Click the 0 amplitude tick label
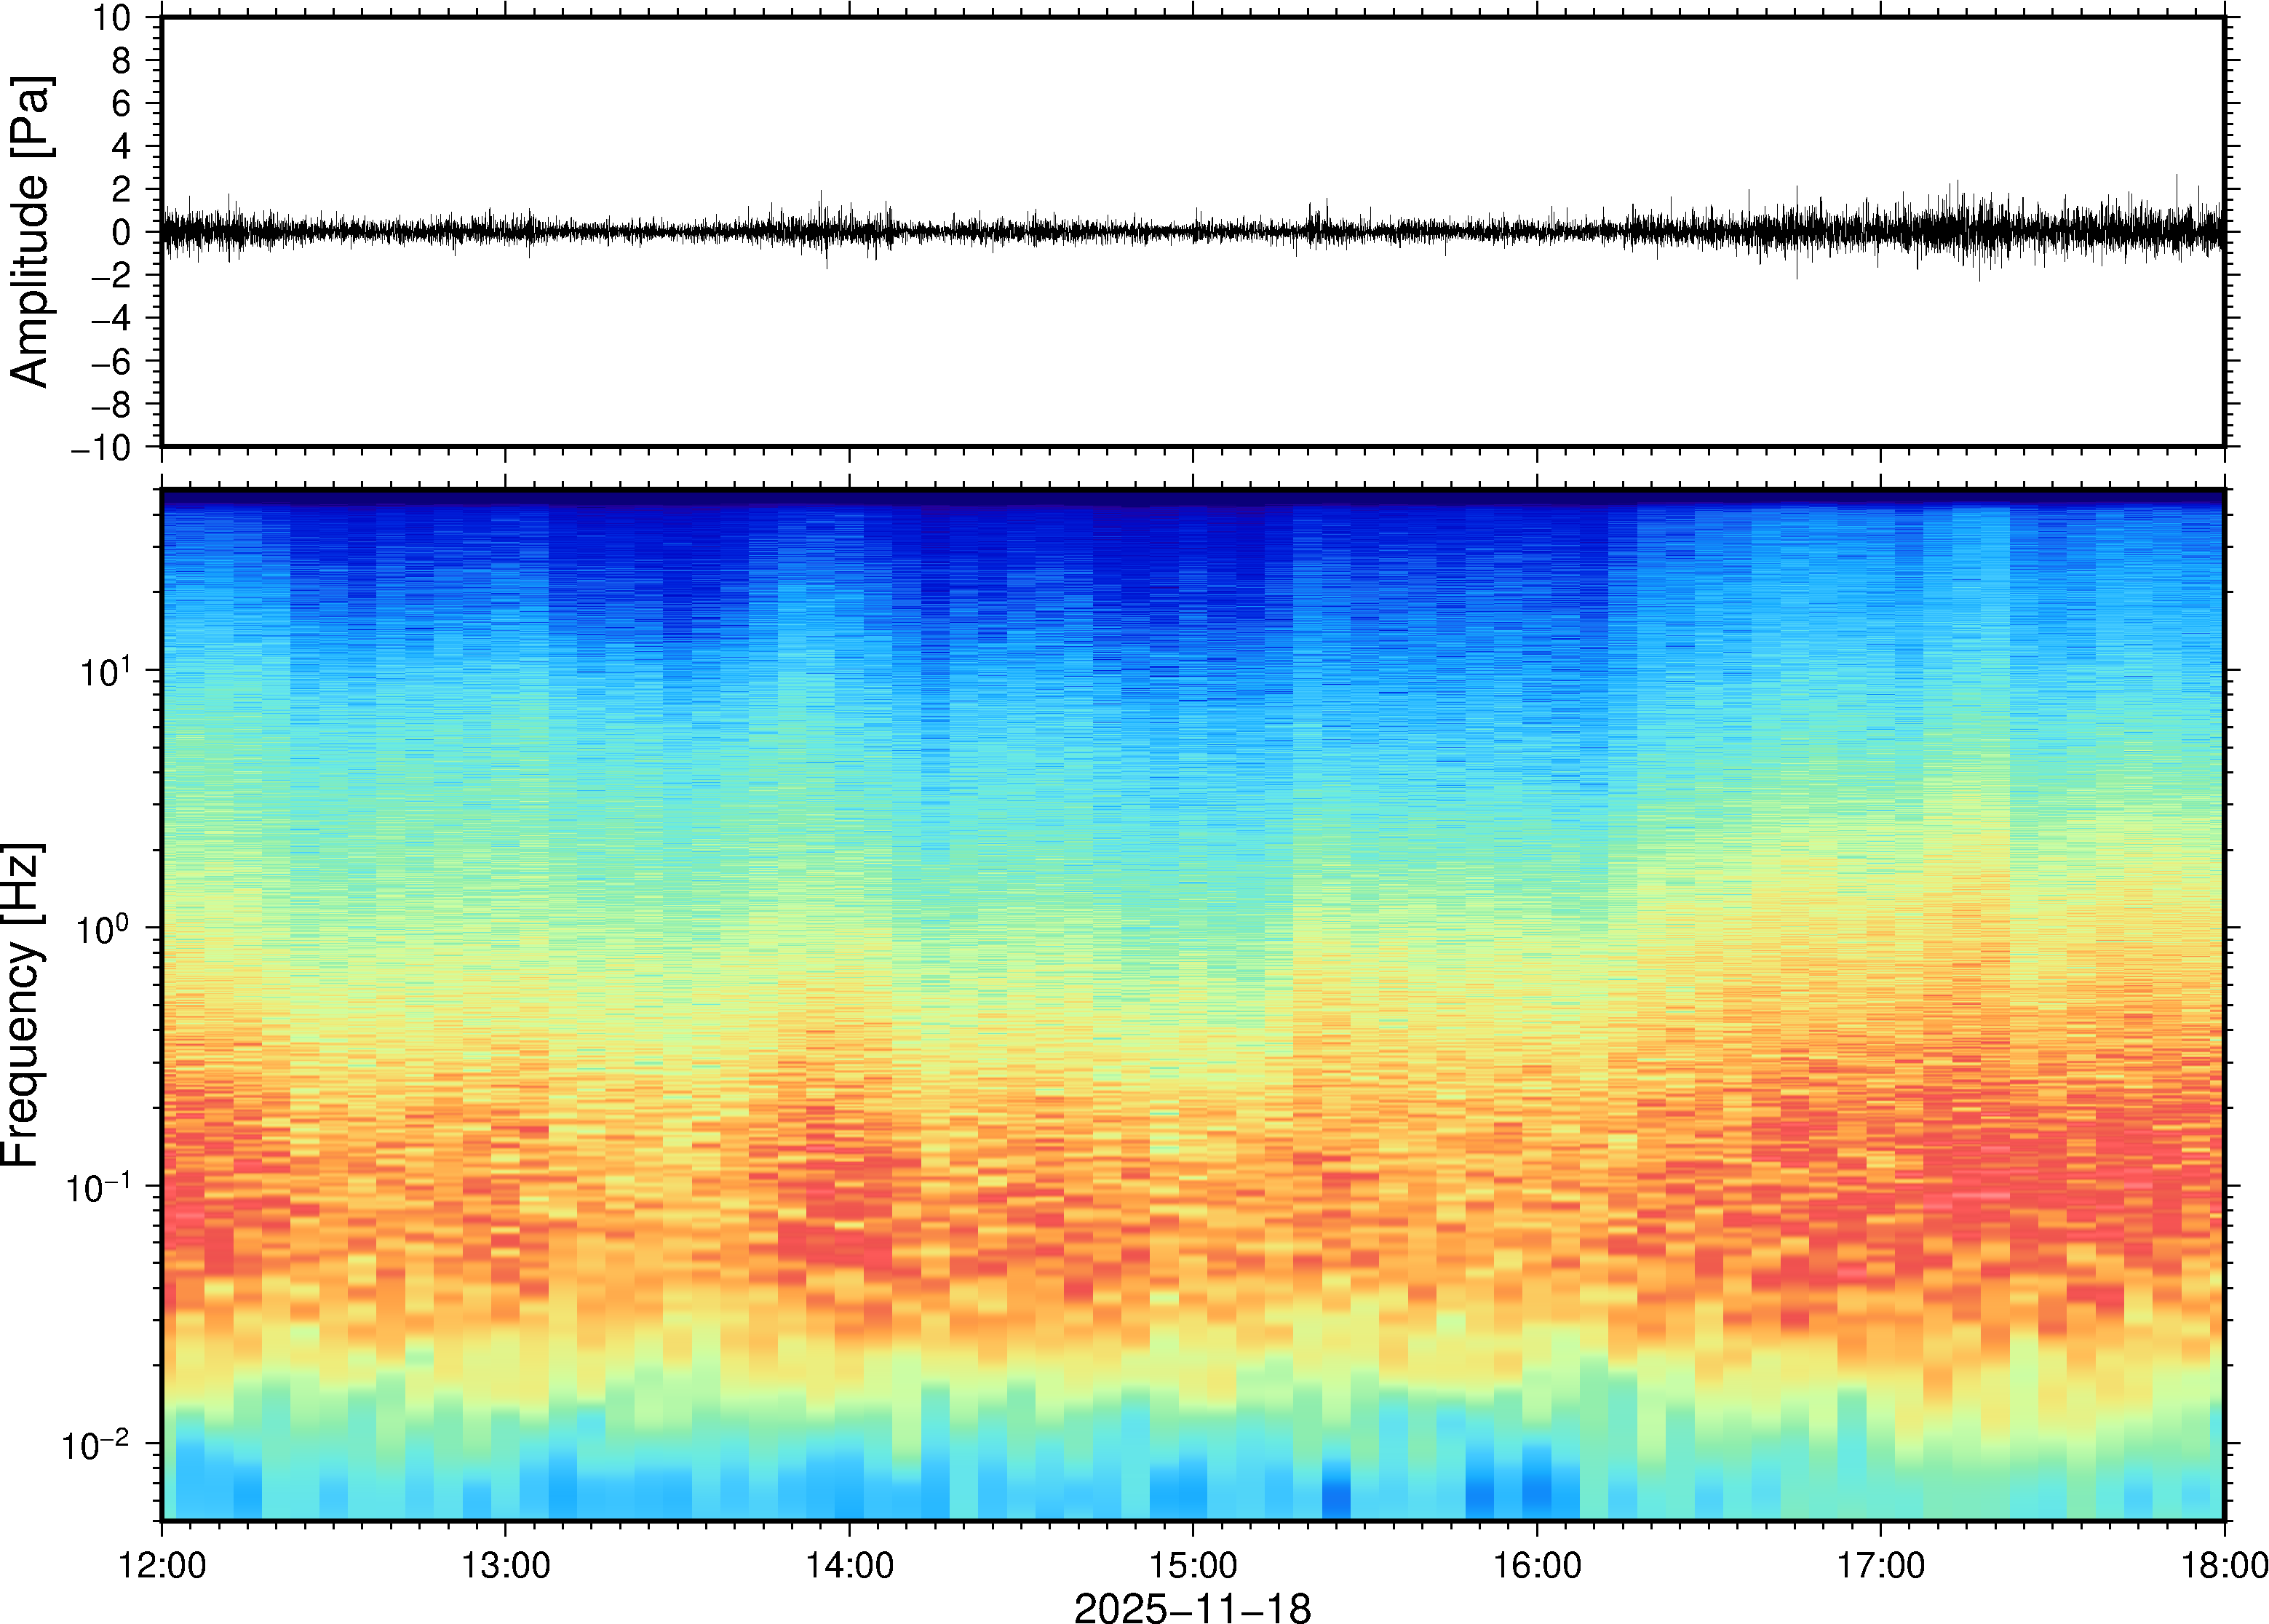The image size is (2269, 1624). click(122, 233)
